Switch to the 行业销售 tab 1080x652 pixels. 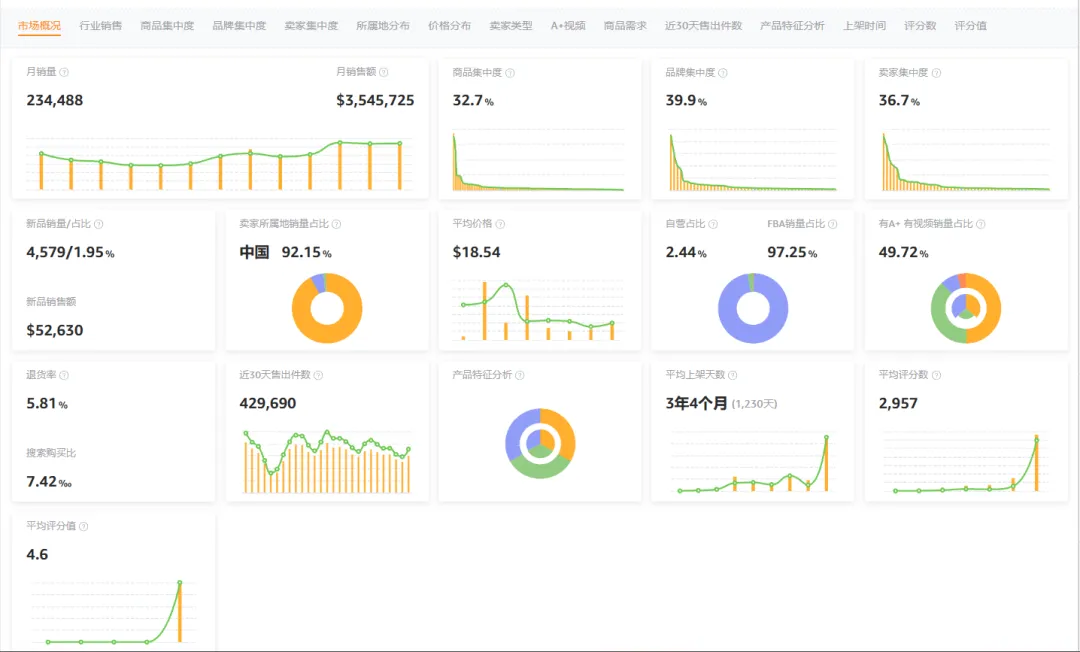pyautogui.click(x=101, y=25)
